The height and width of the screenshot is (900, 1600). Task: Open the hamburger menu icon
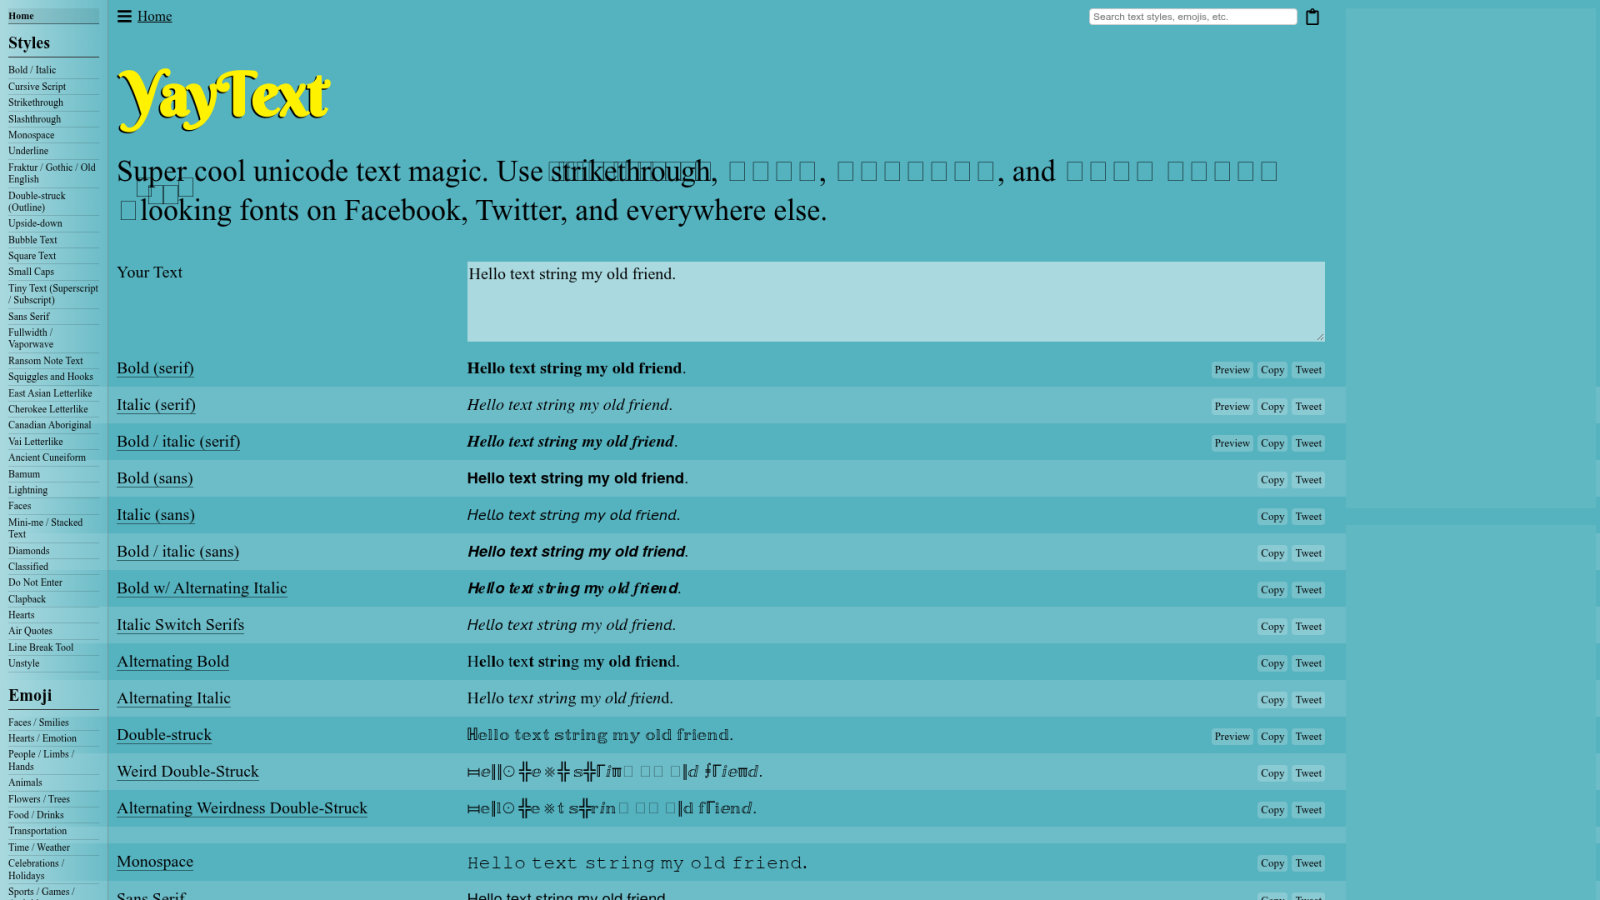(x=124, y=16)
